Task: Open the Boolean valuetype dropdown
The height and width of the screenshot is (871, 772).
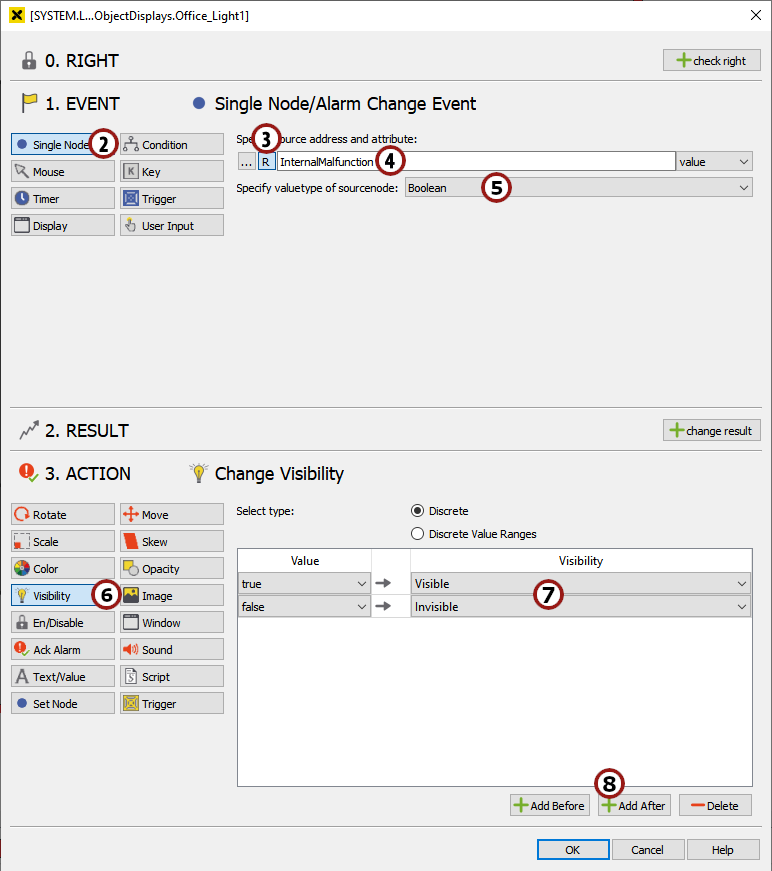Action: [578, 187]
